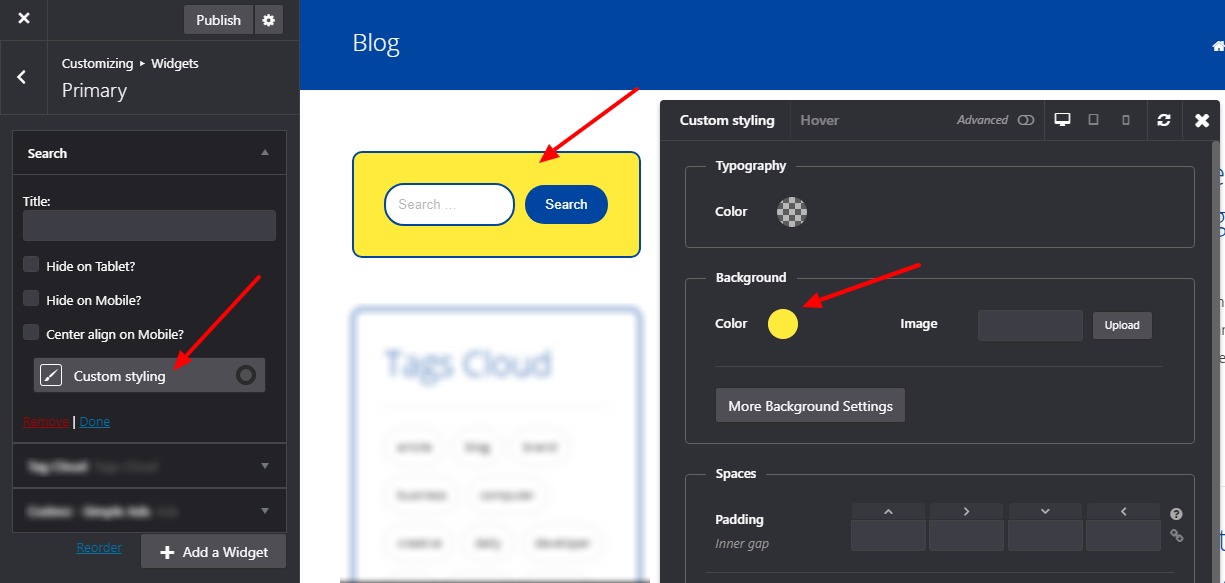Switch to tablet device preview icon
Image resolution: width=1225 pixels, height=583 pixels.
tap(1093, 120)
